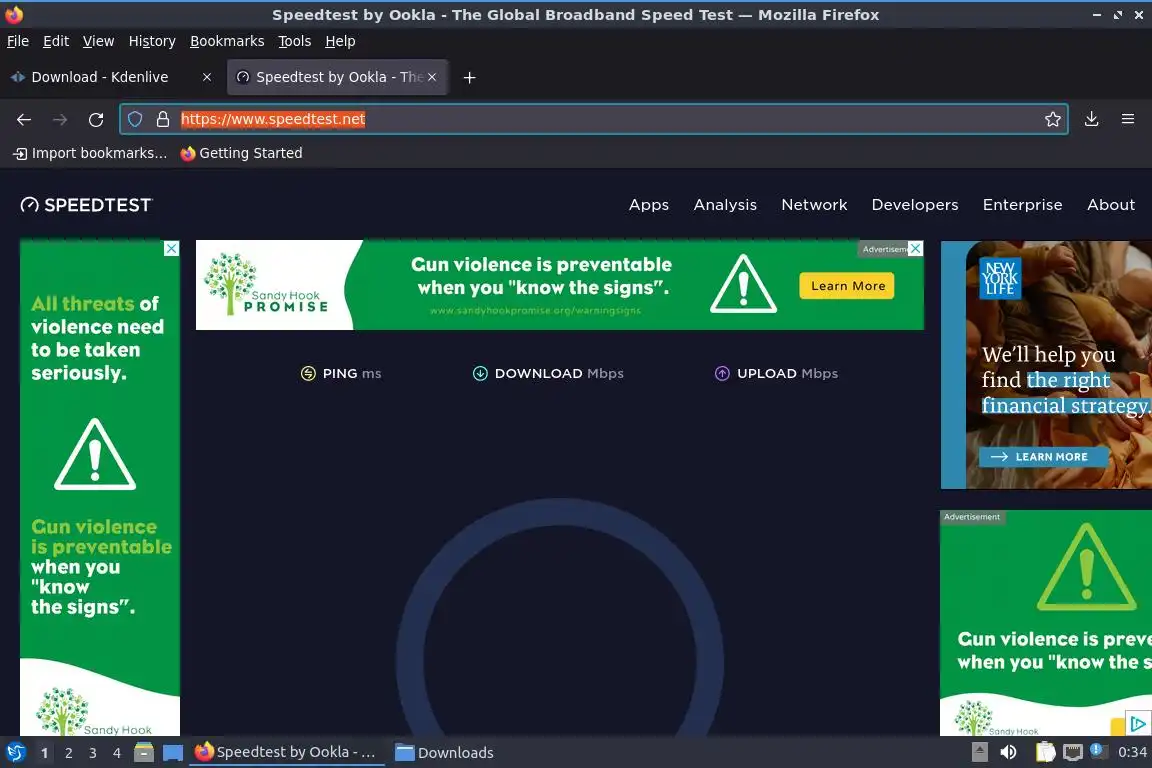This screenshot has height=768, width=1152.
Task: Click LEARN MORE in New York Life ad
Action: click(x=1043, y=456)
